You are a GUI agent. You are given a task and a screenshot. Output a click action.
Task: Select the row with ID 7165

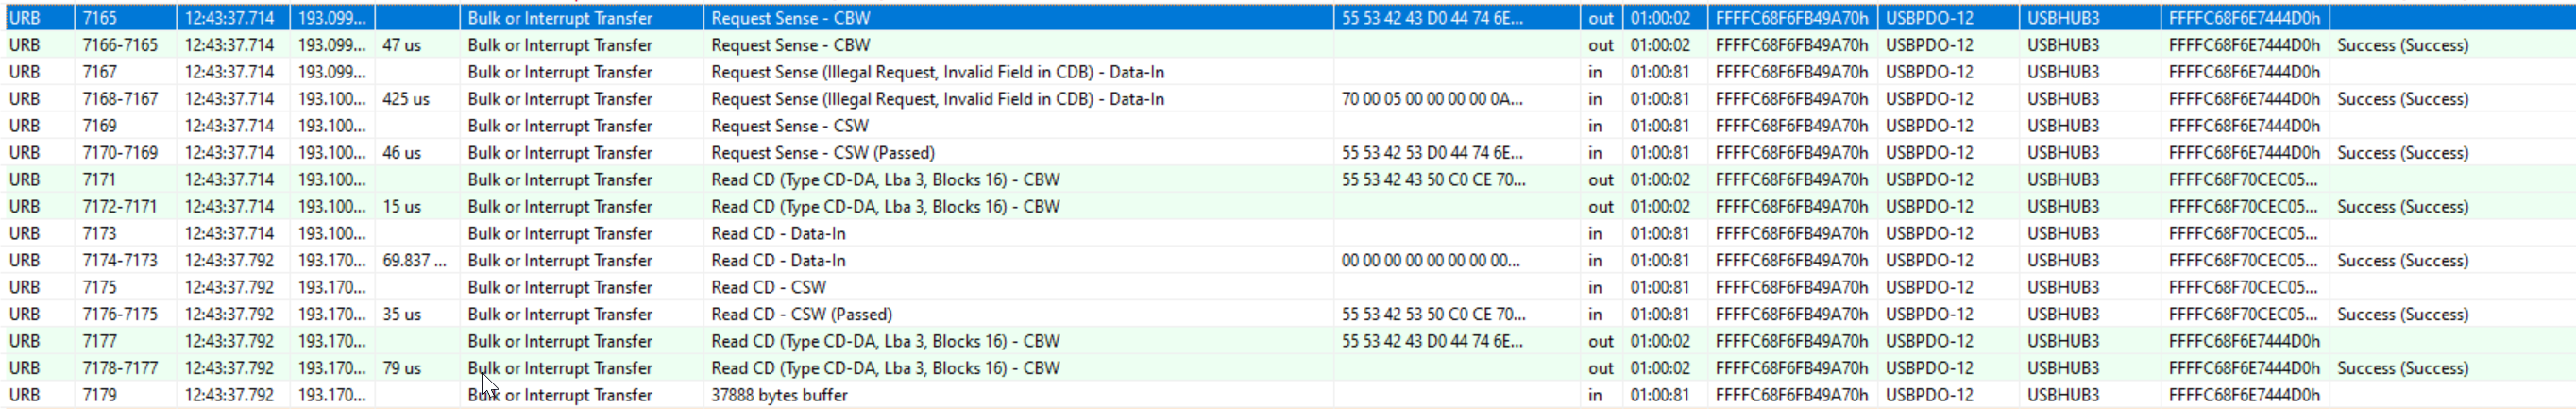point(1288,18)
